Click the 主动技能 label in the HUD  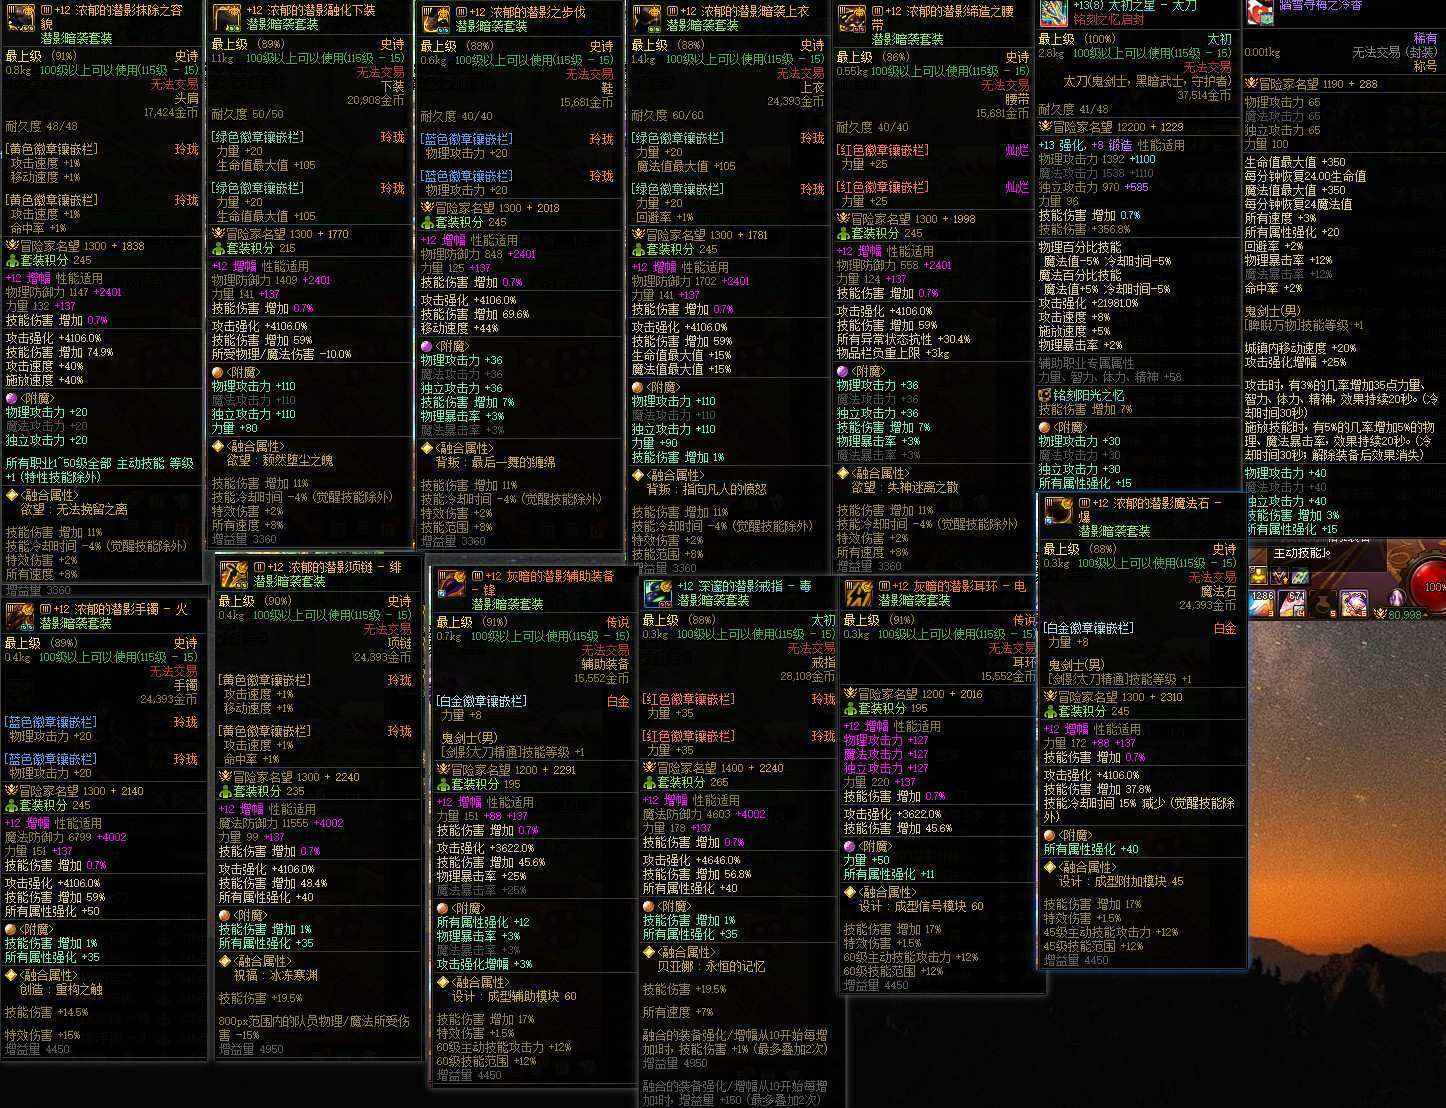1297,553
